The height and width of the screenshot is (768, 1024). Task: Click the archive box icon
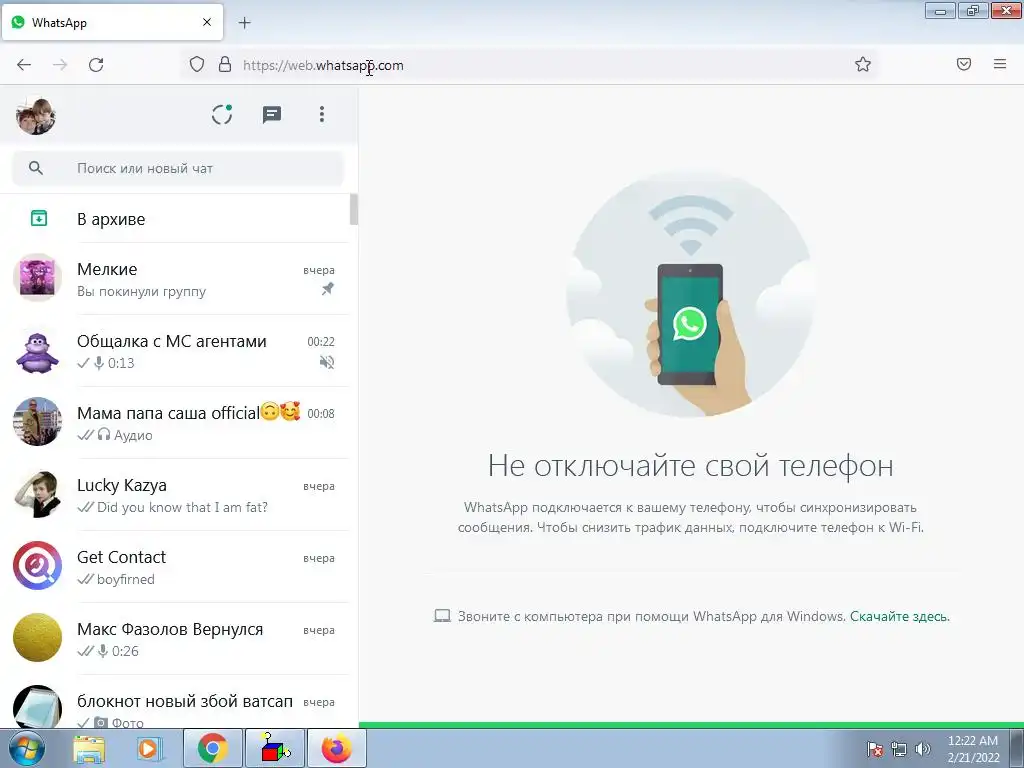pos(39,218)
